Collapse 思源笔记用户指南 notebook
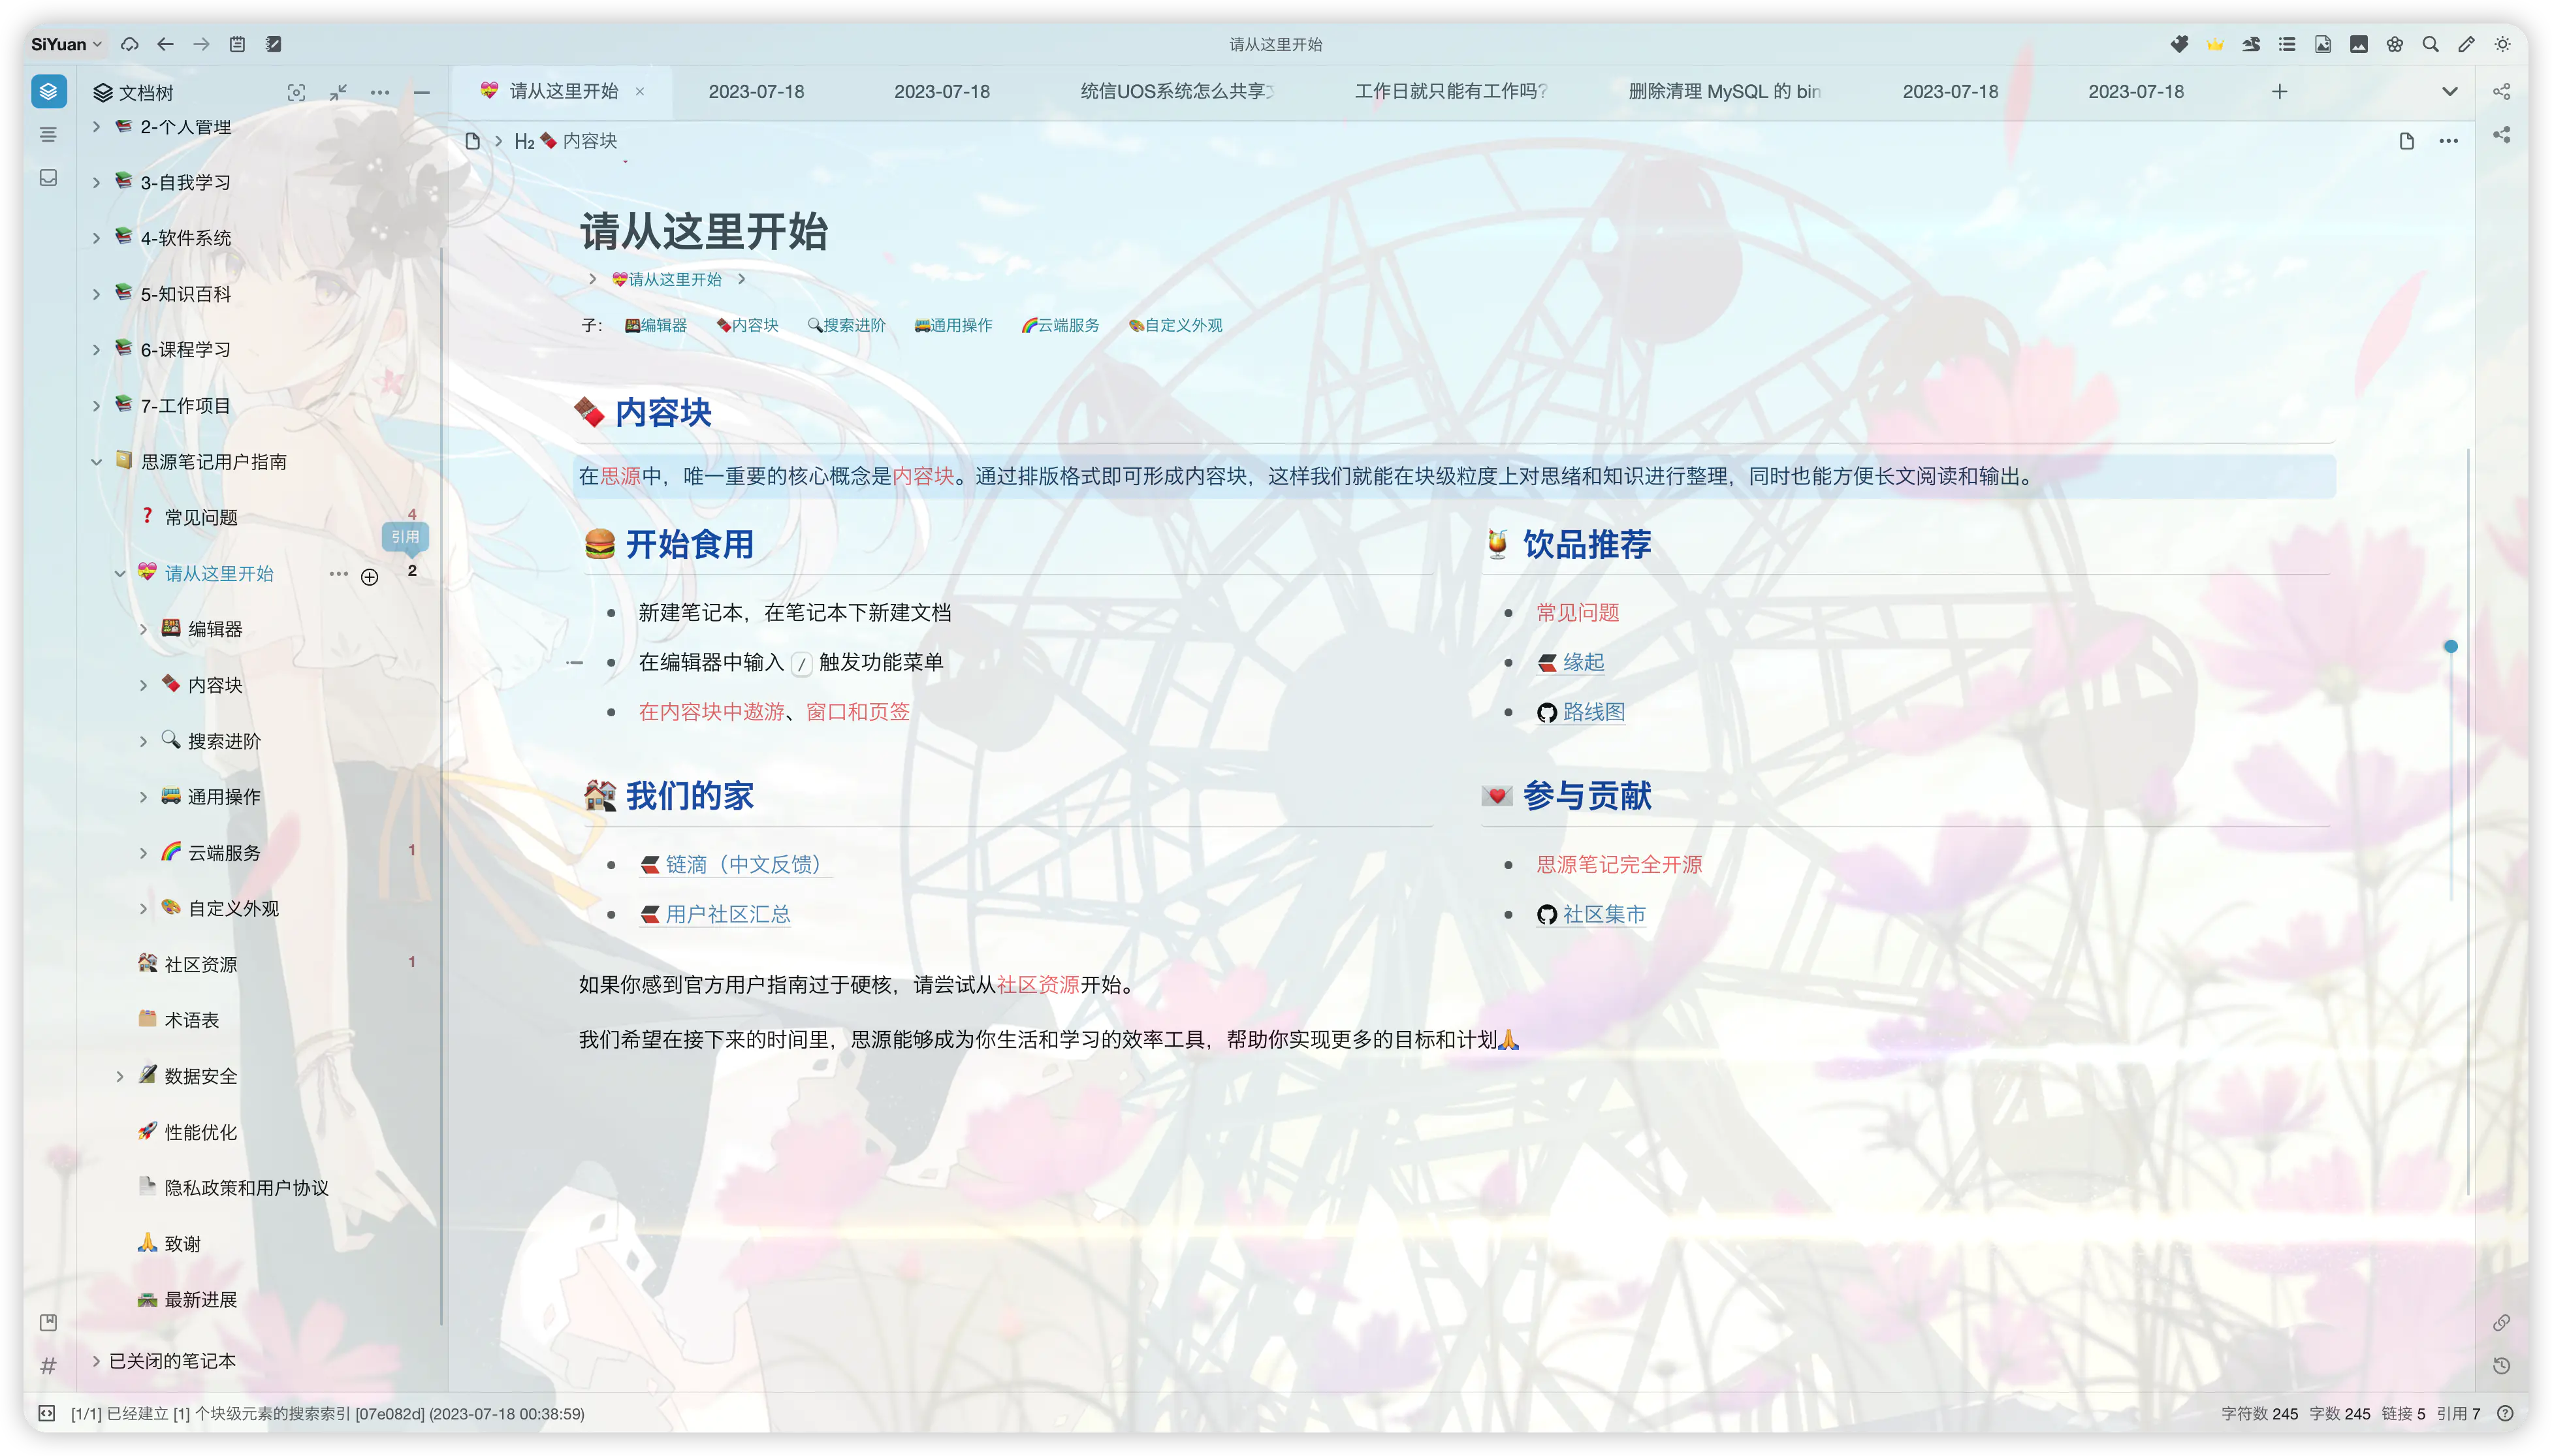The width and height of the screenshot is (2552, 1456). pos(96,462)
